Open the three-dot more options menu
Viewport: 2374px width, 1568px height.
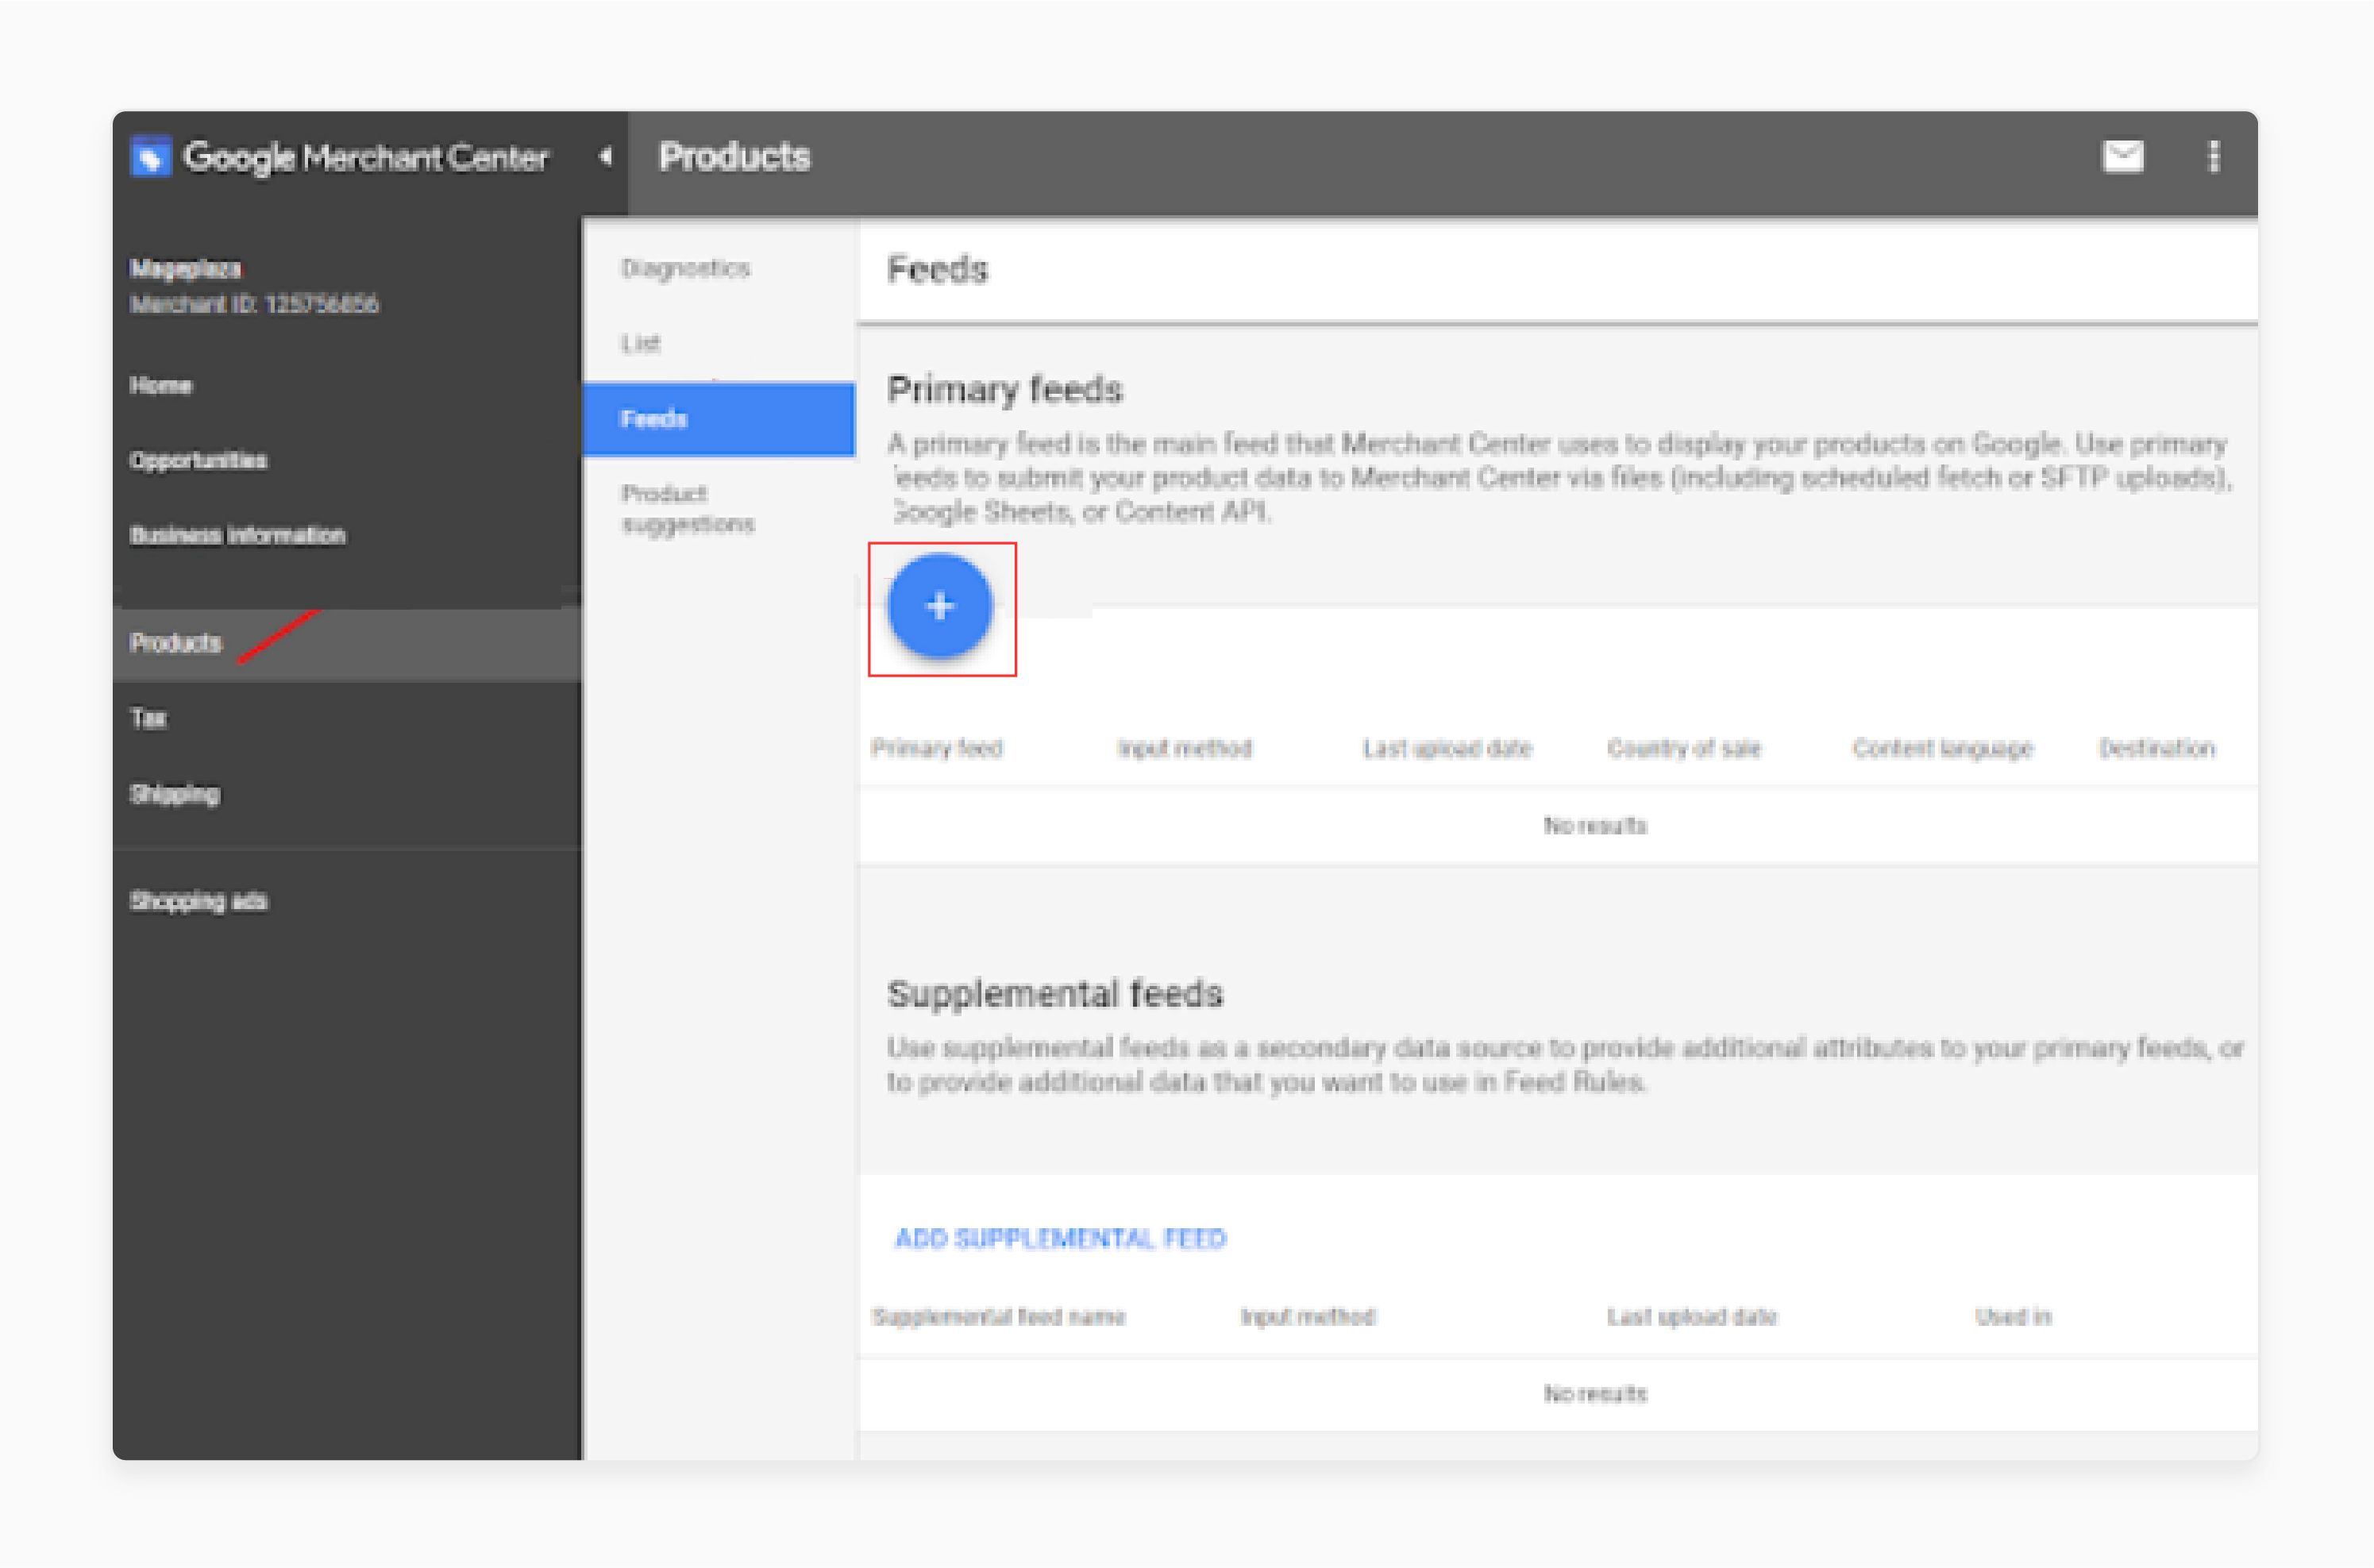click(2213, 156)
